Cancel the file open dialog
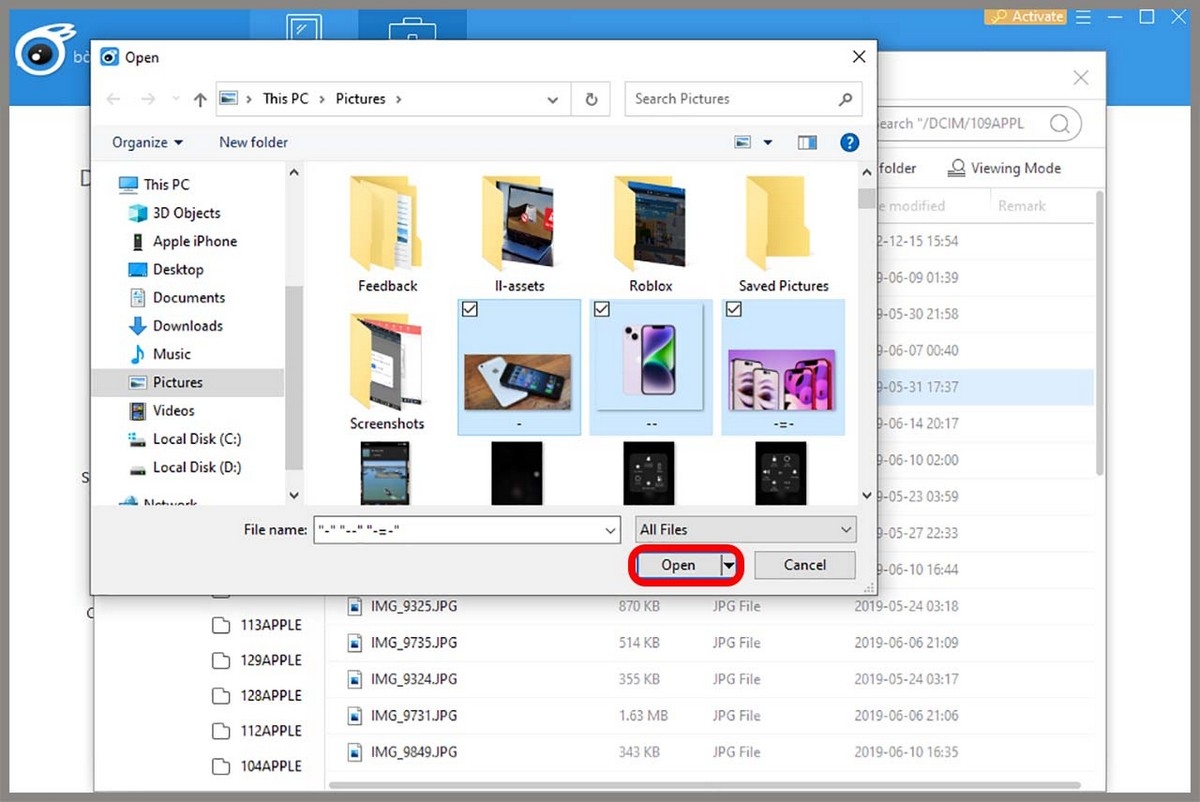1200x802 pixels. pos(804,564)
